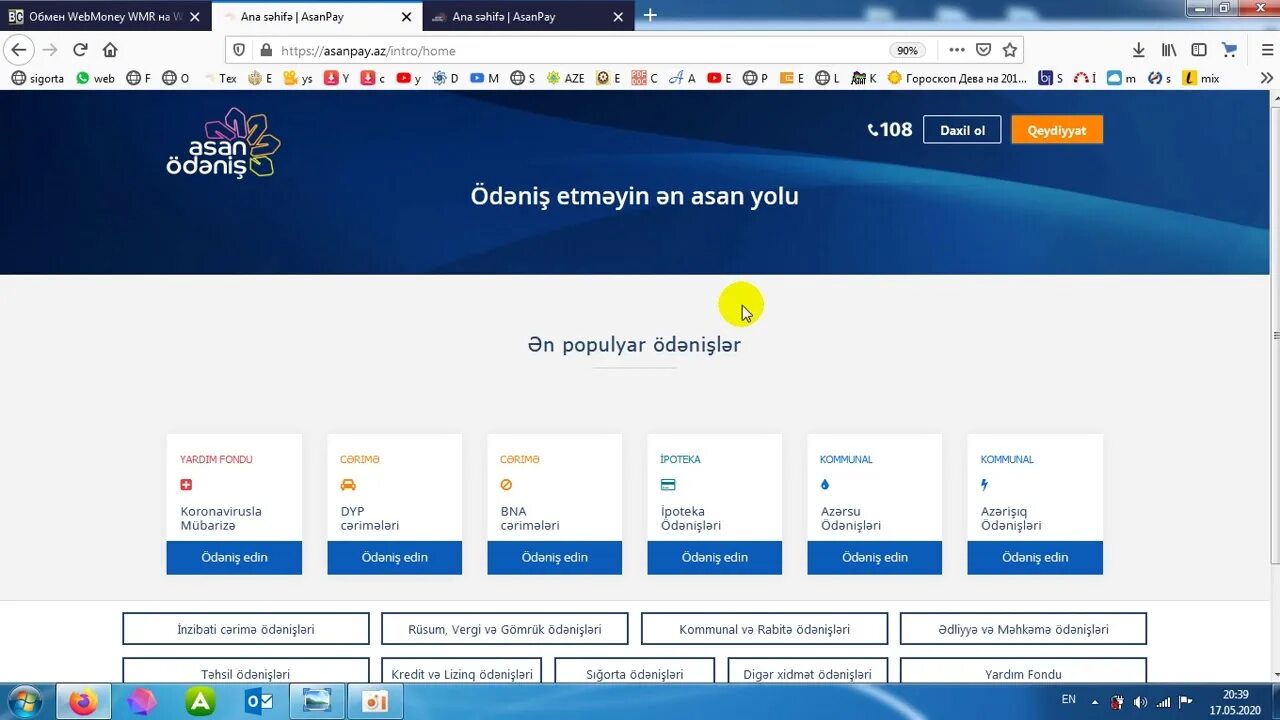1280x720 pixels.
Task: Click the padlock site security icon
Action: tap(265, 50)
